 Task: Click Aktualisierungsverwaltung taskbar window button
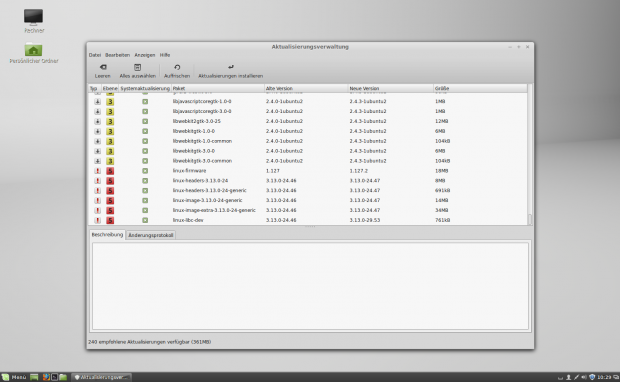click(x=101, y=377)
